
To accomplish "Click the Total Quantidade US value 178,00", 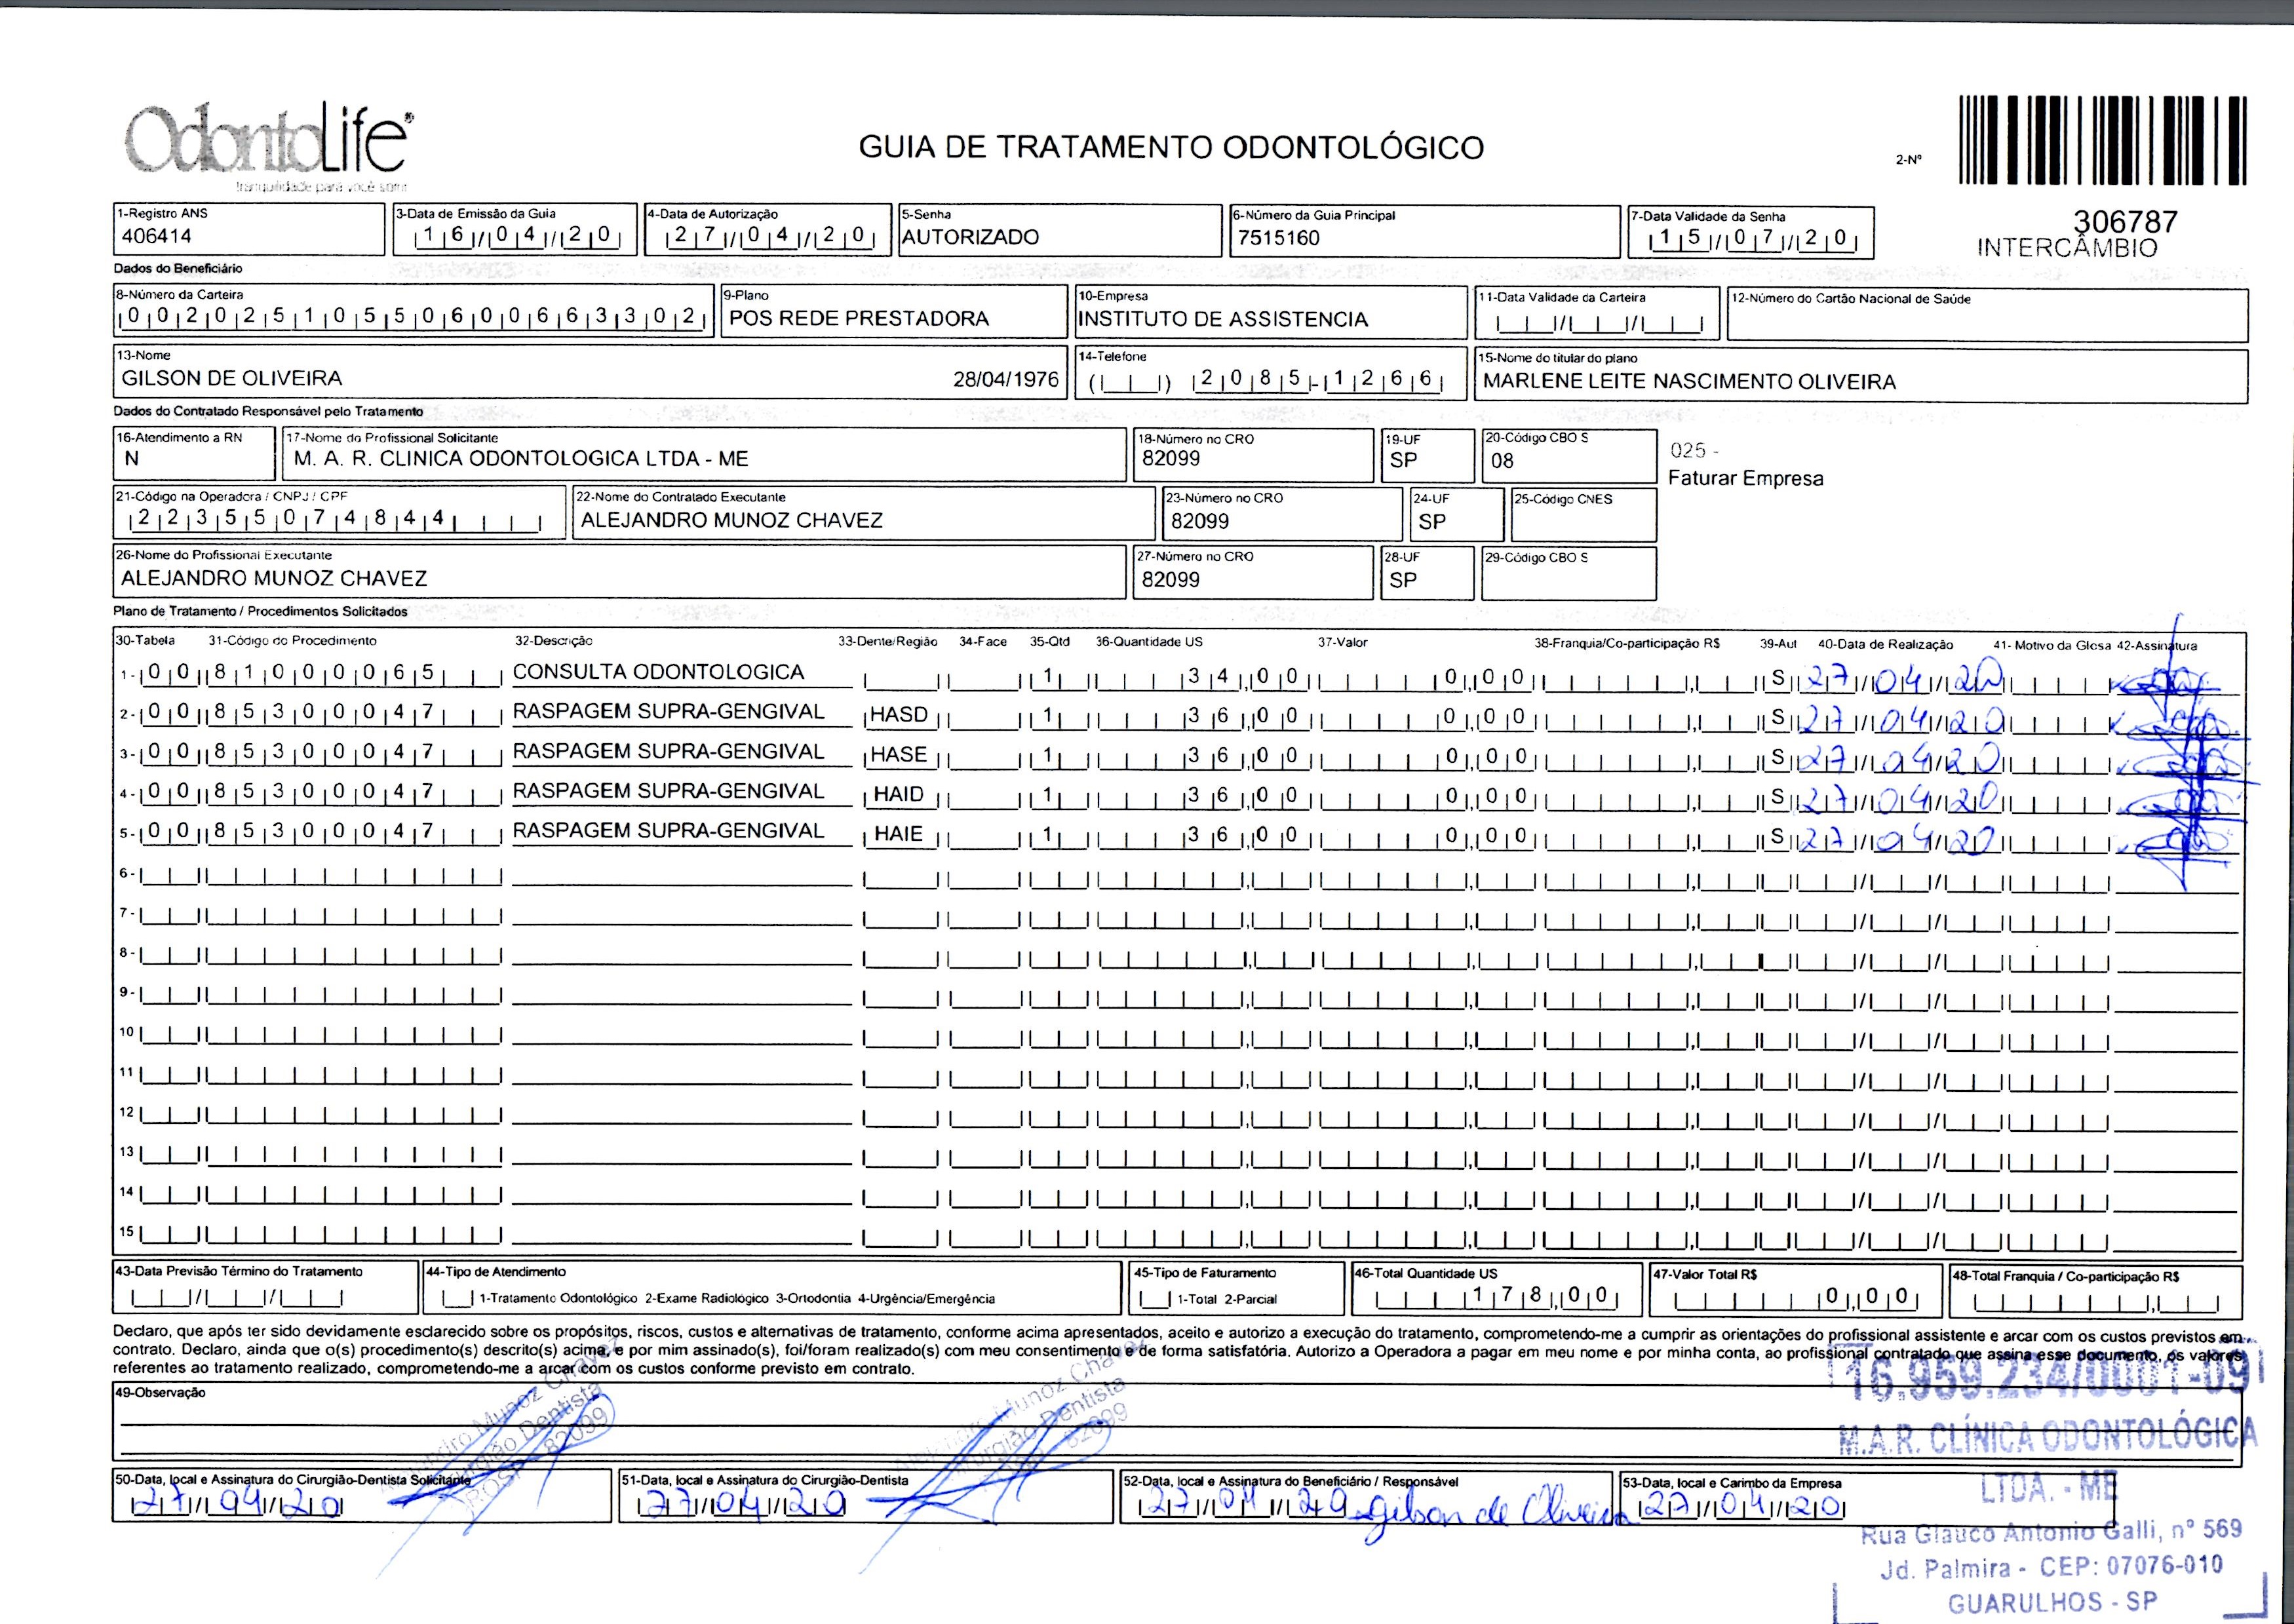I will click(x=1540, y=1297).
